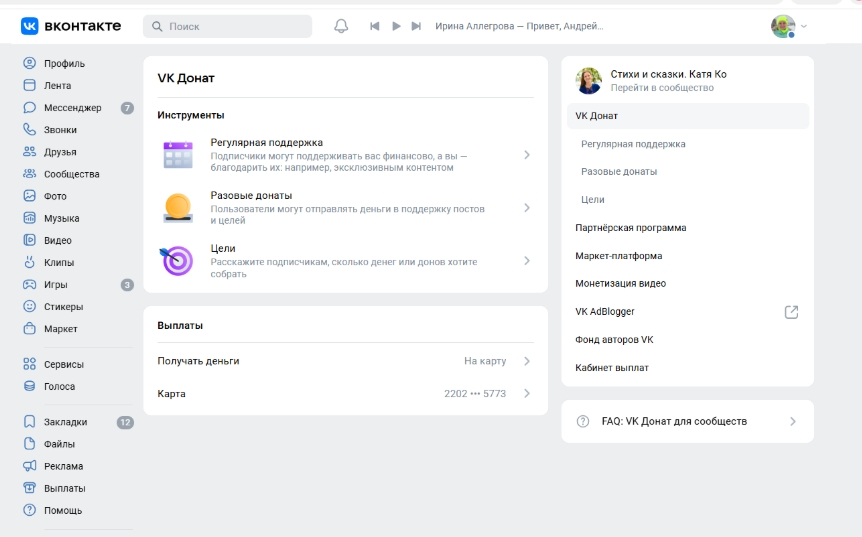Click the Закладки bookmark icon

[29, 422]
